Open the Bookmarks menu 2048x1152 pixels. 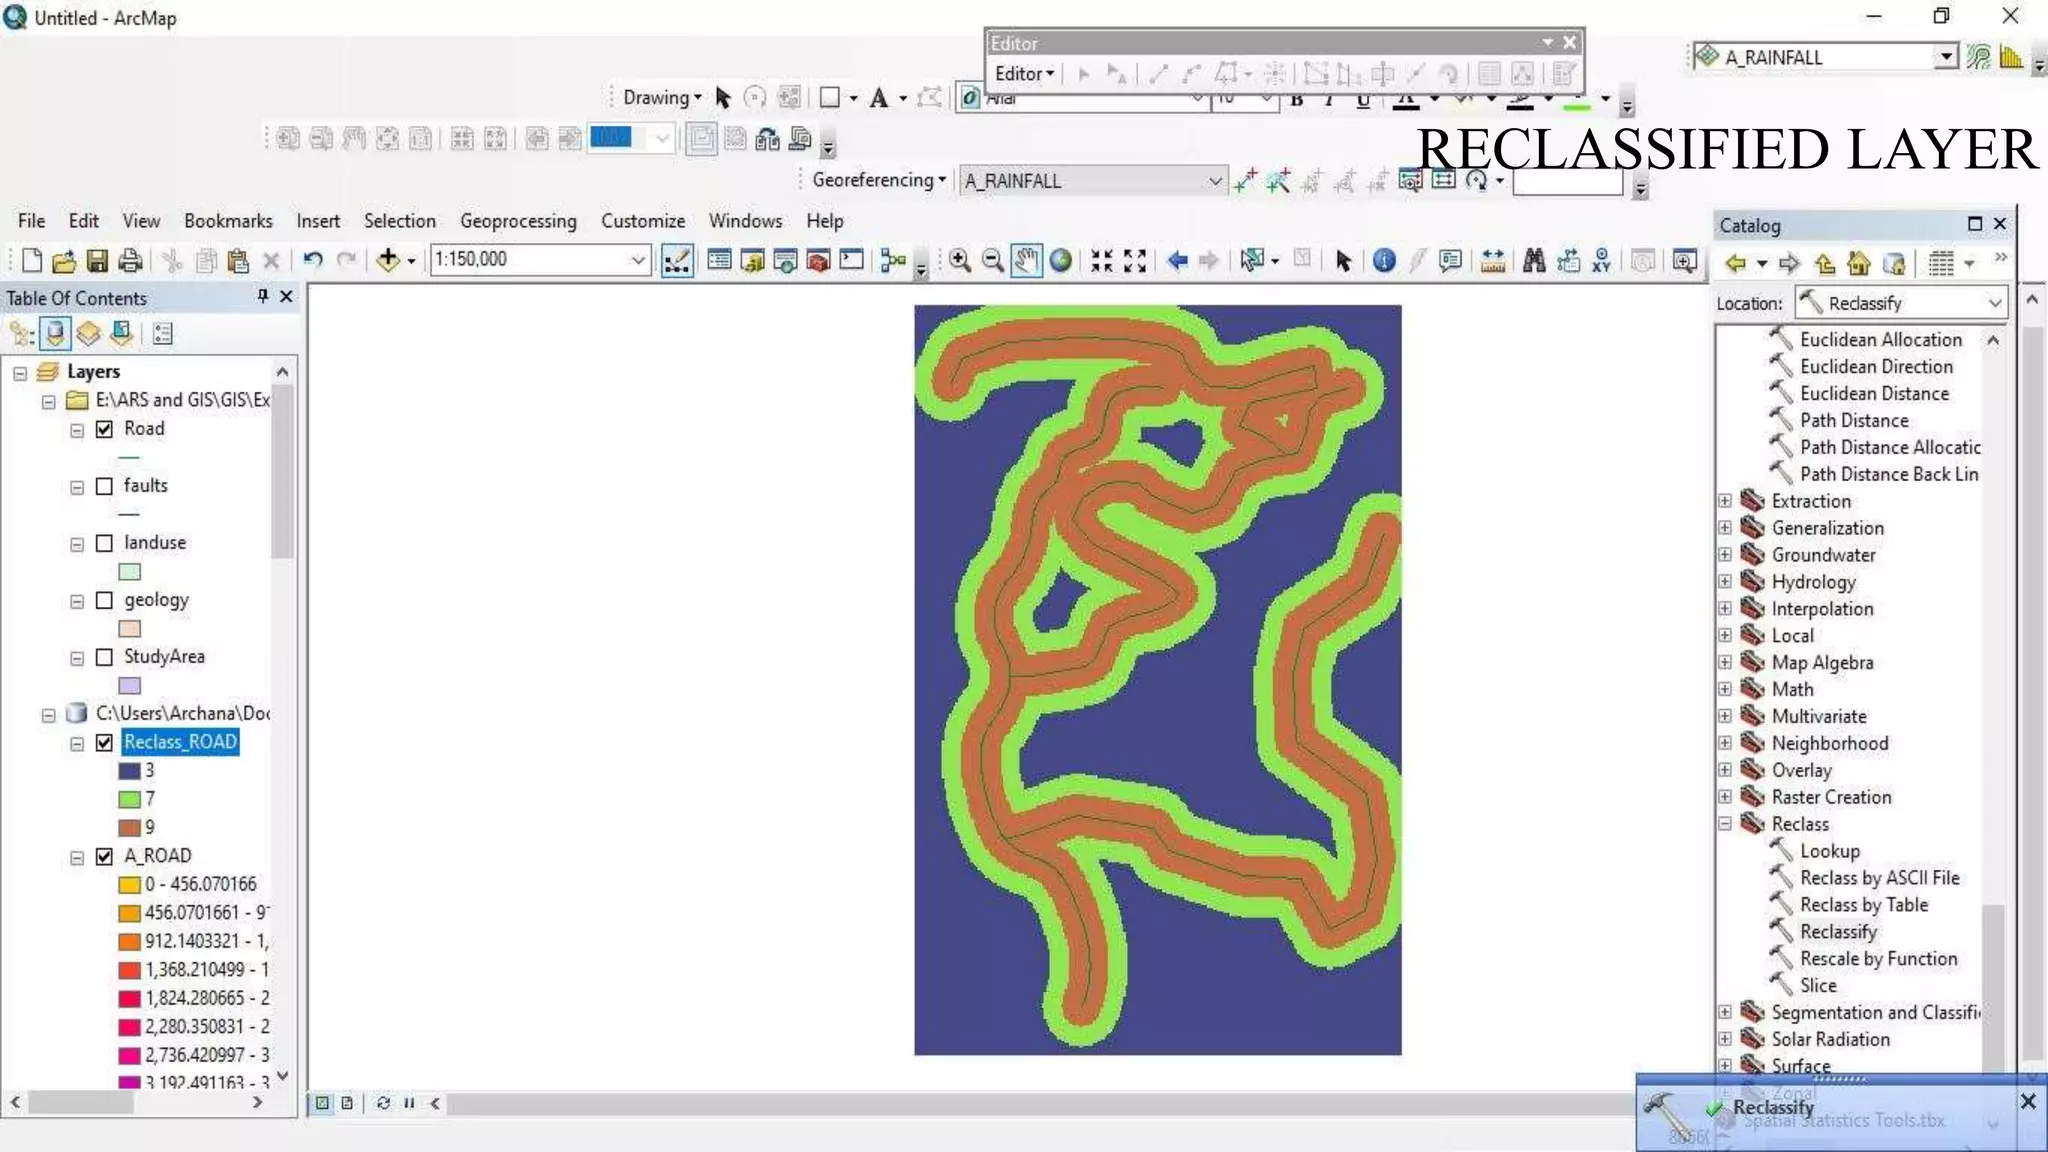point(228,221)
